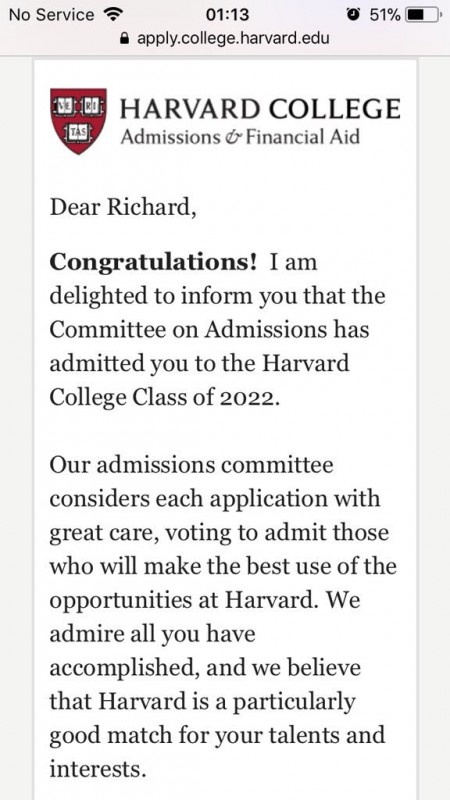Viewport: 450px width, 800px height.
Task: Tap the apply.college.harvard.edu address bar
Action: pyautogui.click(x=225, y=38)
